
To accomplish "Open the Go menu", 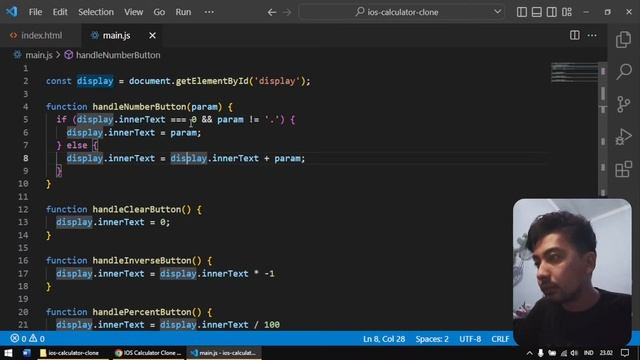I will pyautogui.click(x=159, y=12).
